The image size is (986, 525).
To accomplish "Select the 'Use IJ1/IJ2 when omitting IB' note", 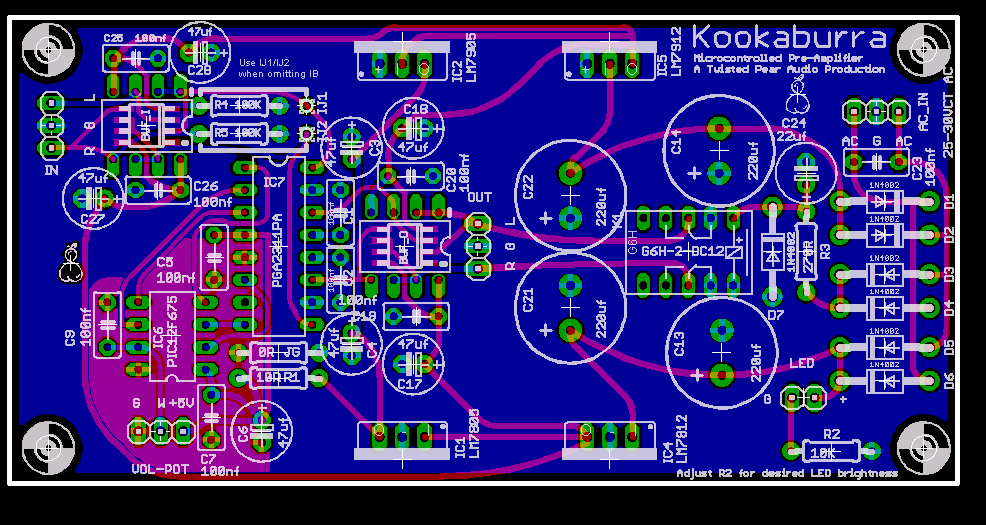I will (278, 68).
